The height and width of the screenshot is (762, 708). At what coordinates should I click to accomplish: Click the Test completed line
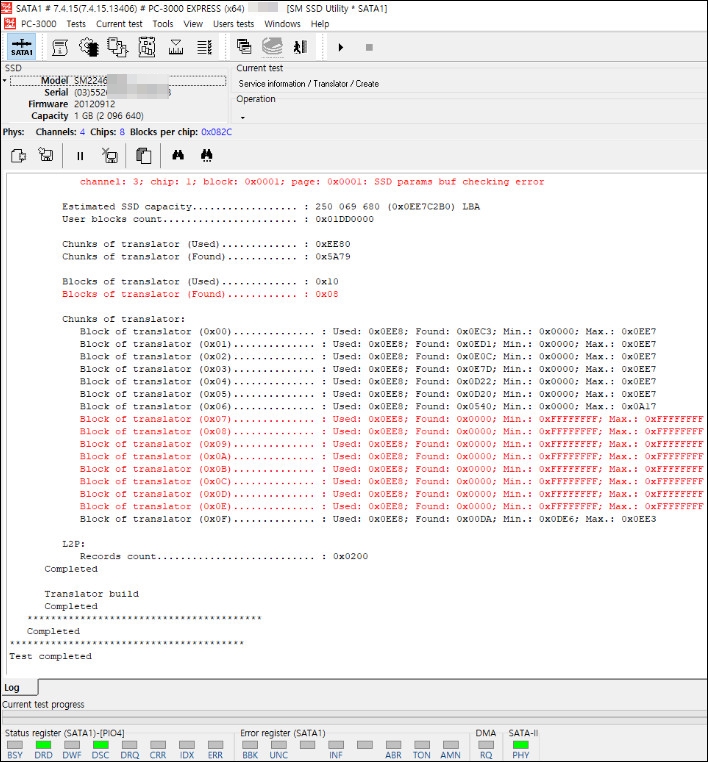50,656
